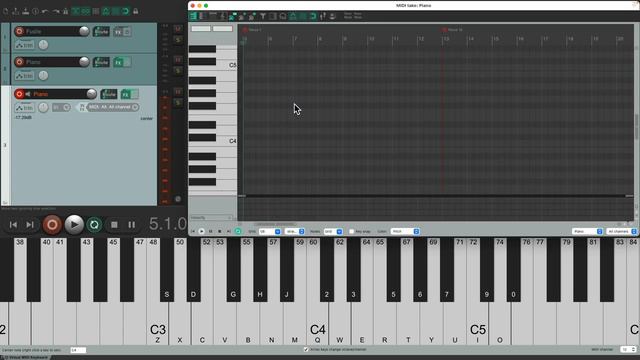Toggle record monitoring speaker on the third track
This screenshot has height=360, width=640.
29,94
